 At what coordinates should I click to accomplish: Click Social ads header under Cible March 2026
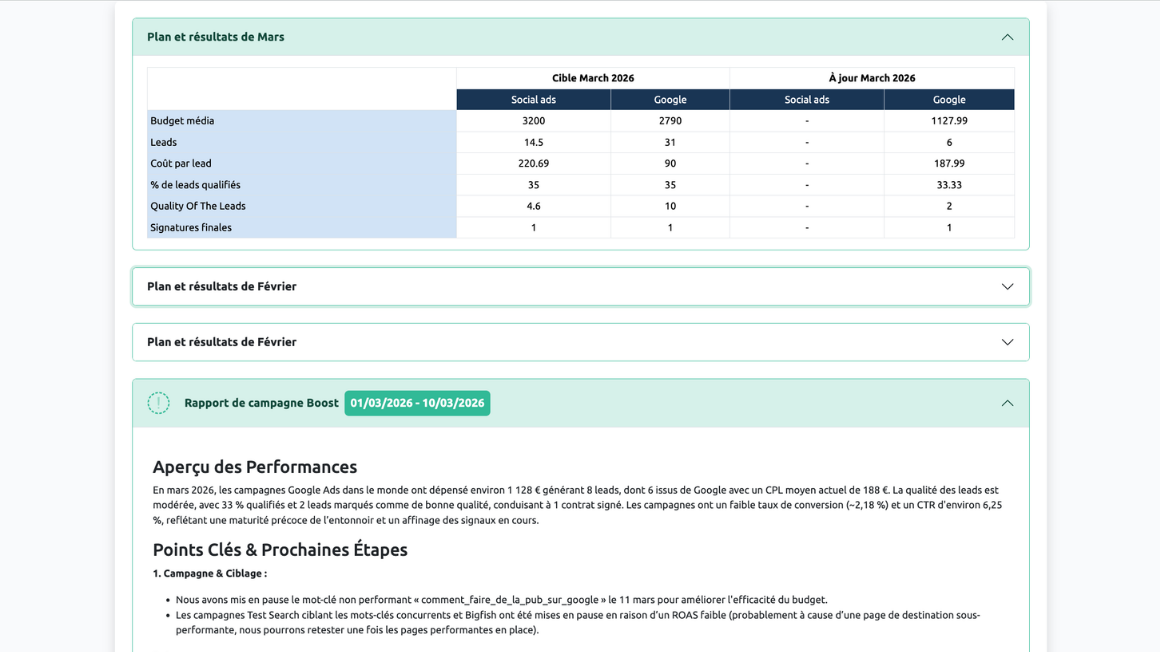point(533,100)
